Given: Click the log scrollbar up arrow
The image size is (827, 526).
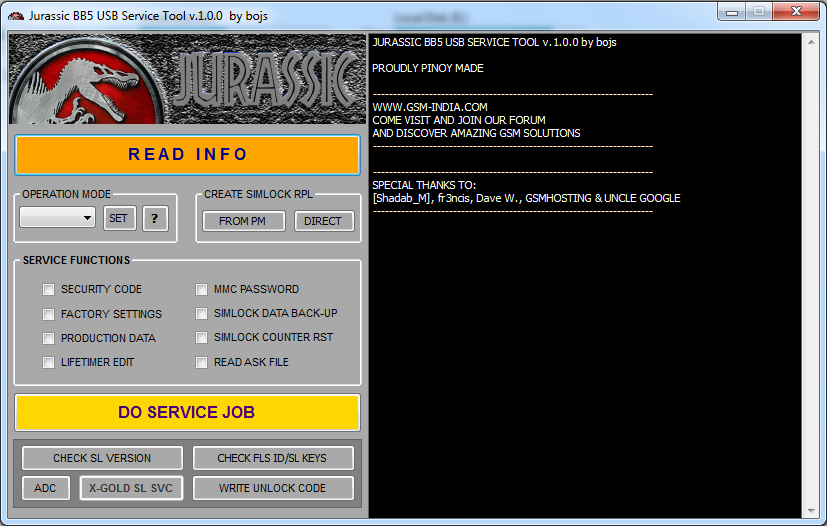Looking at the screenshot, I should click(x=811, y=42).
